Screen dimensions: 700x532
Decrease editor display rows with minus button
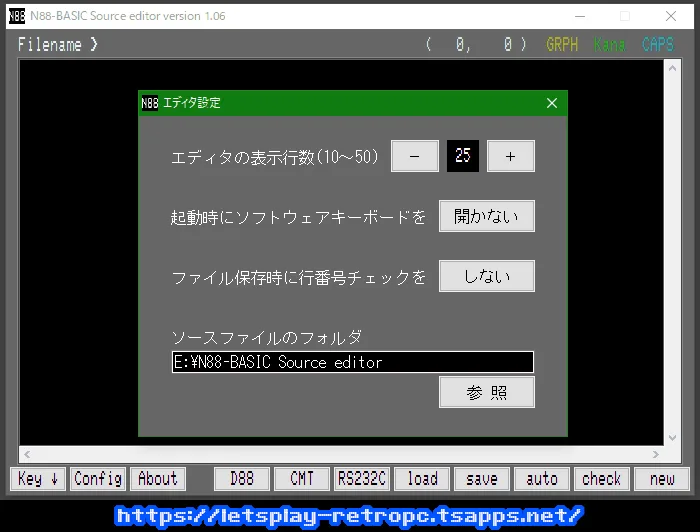click(414, 156)
